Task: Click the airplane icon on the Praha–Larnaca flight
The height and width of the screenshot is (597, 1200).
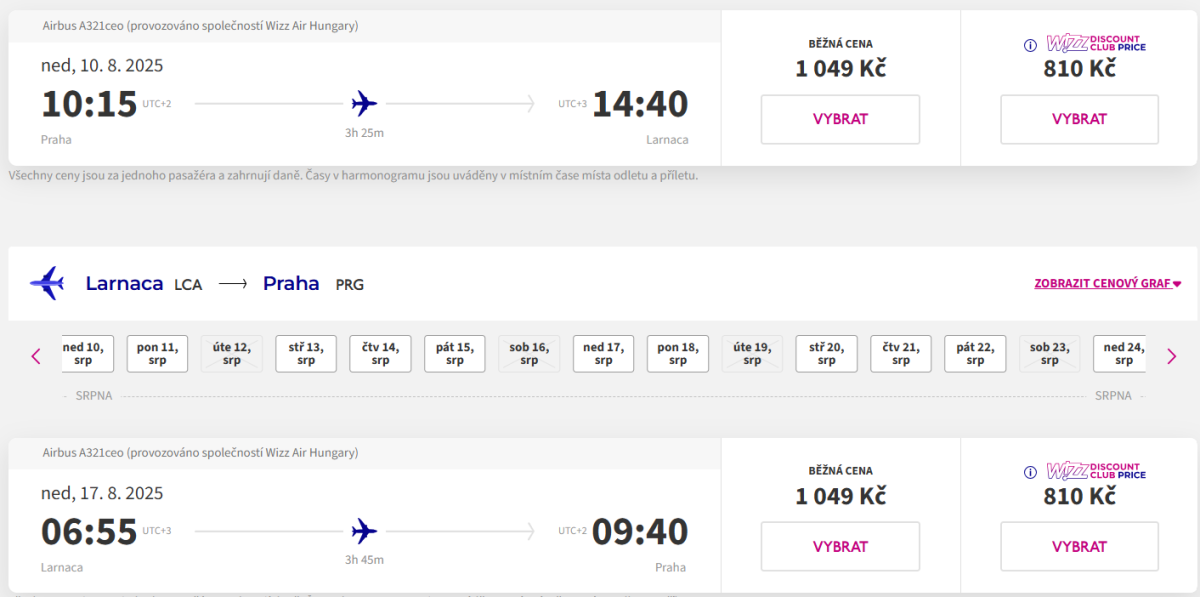Action: click(x=365, y=103)
